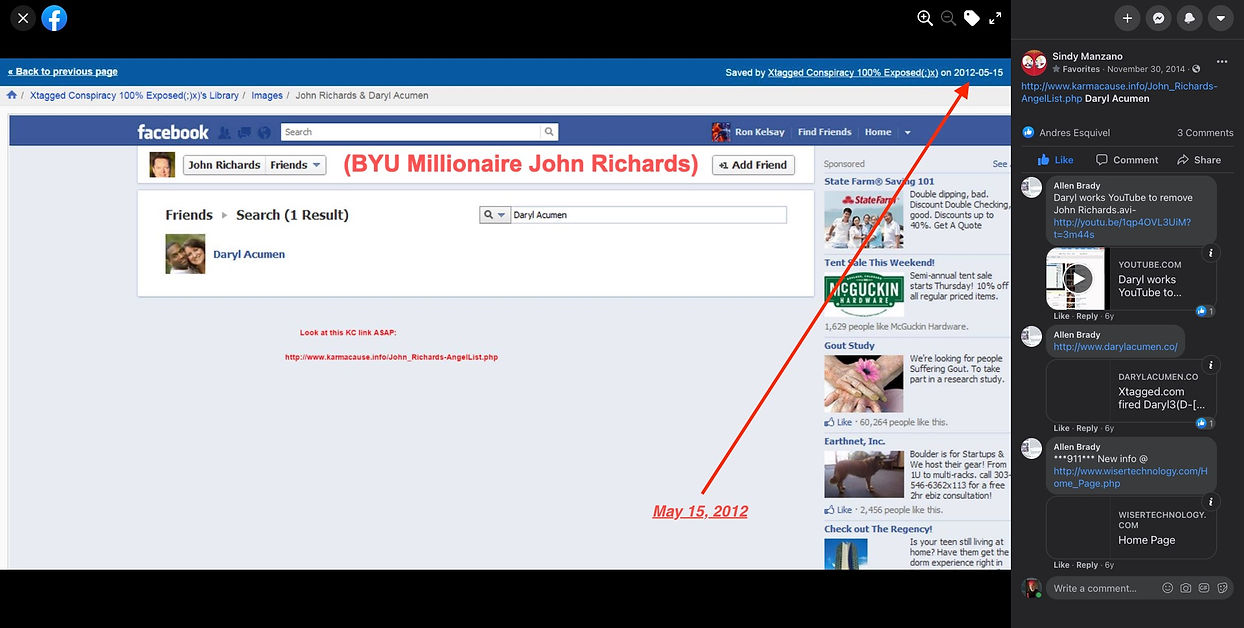Click the Facebook logo beside the close button
Viewport: 1244px width, 628px height.
pyautogui.click(x=54, y=18)
